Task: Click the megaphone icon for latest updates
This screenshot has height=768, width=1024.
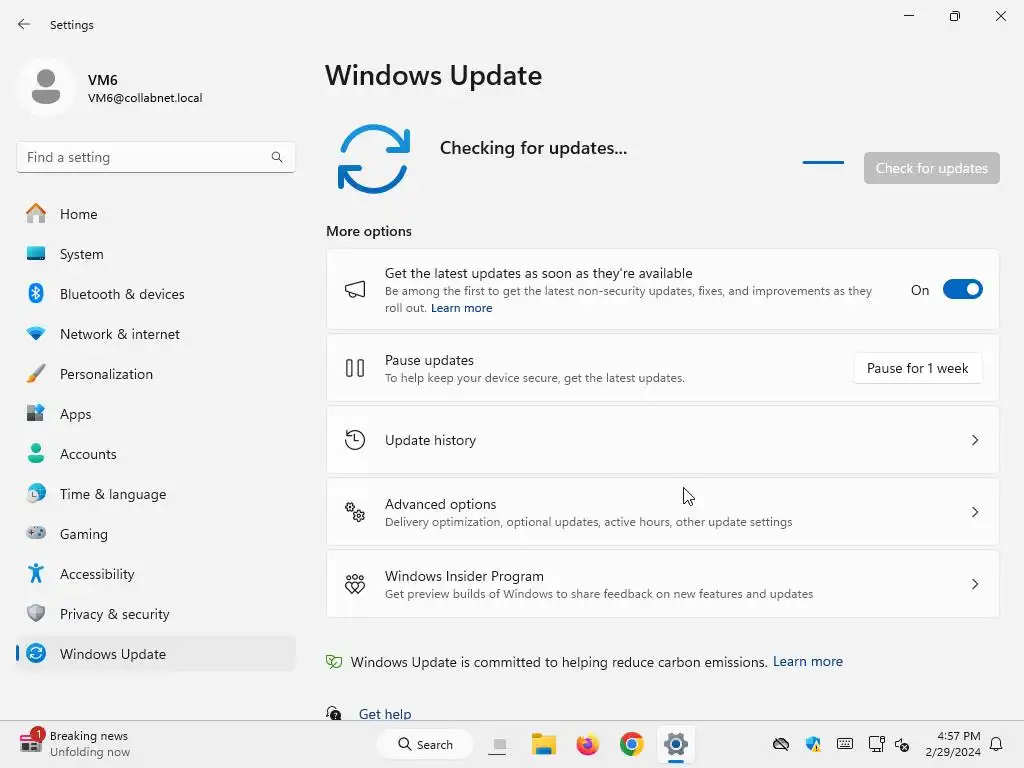Action: click(355, 289)
